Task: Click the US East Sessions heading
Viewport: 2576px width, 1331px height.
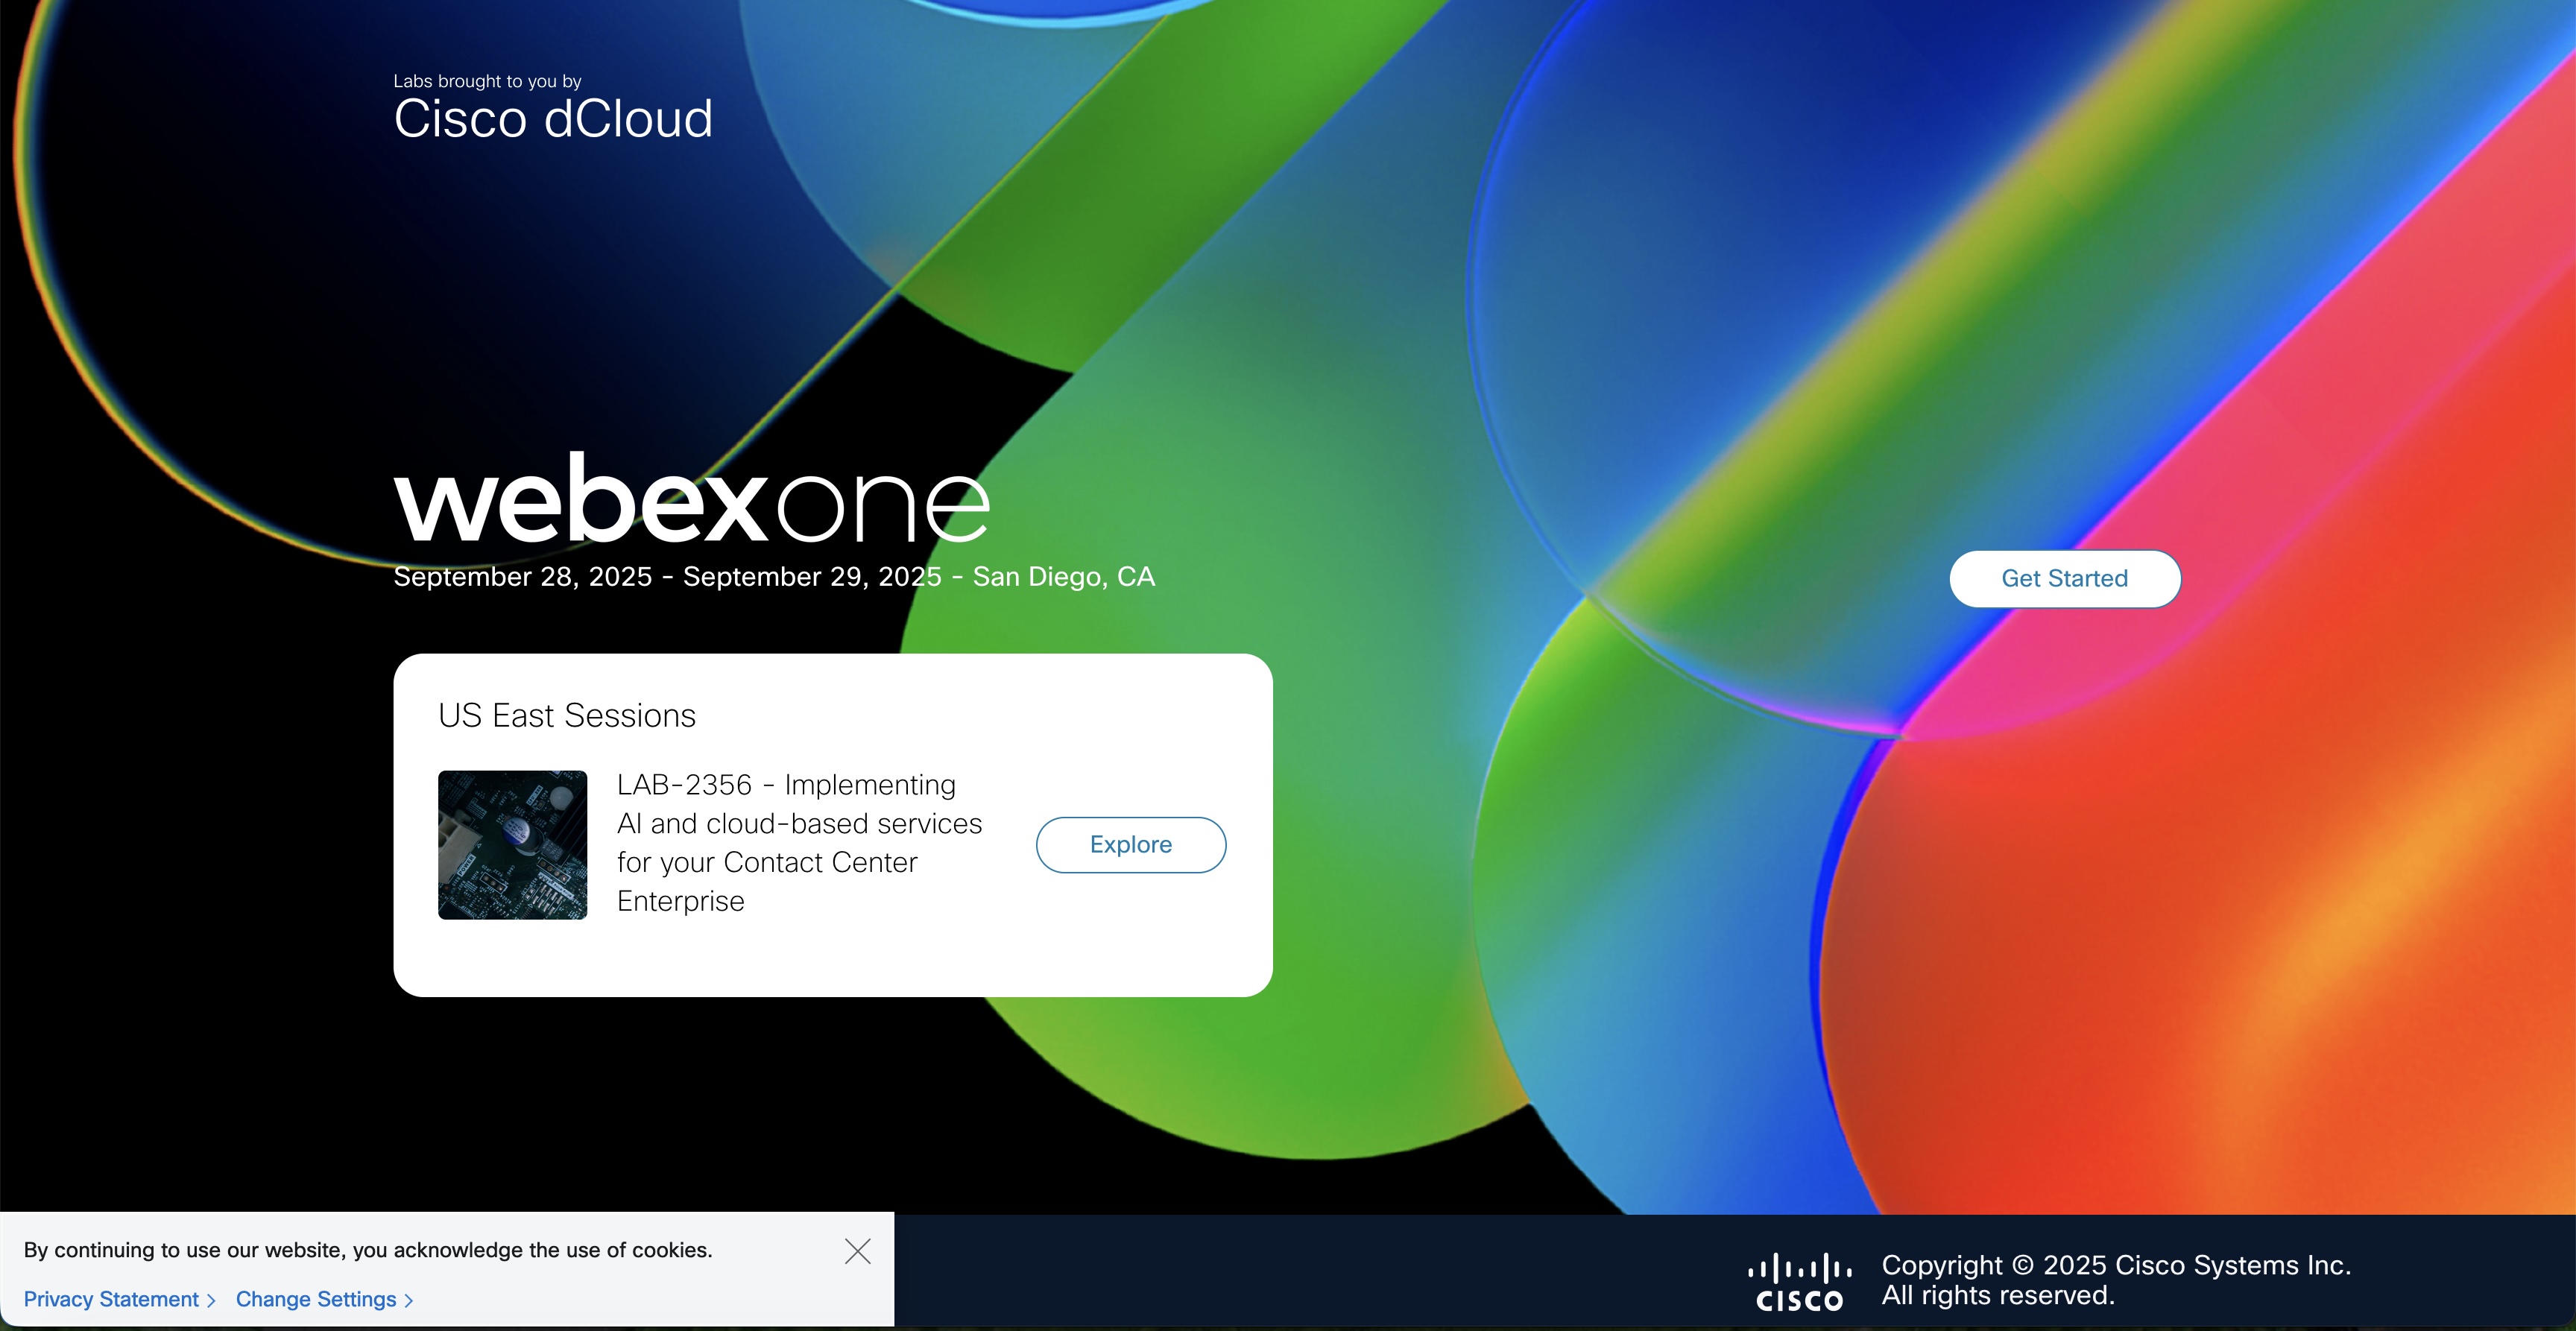Action: [566, 715]
